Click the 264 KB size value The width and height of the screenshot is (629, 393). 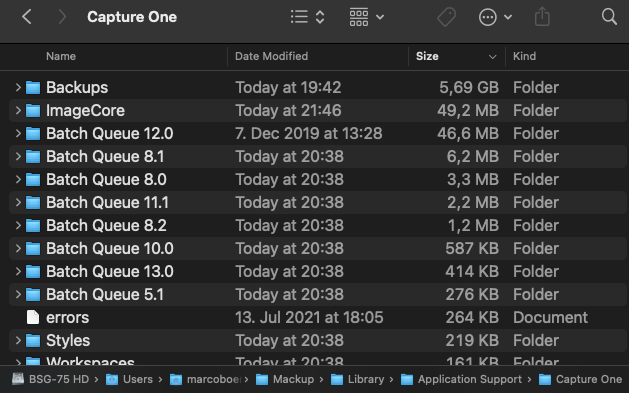[472, 318]
